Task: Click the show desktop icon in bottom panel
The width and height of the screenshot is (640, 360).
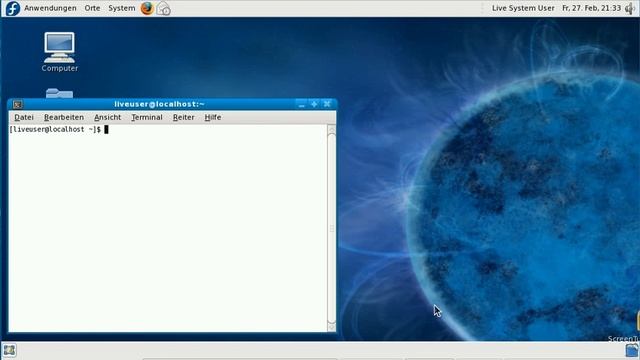Action: [9, 350]
